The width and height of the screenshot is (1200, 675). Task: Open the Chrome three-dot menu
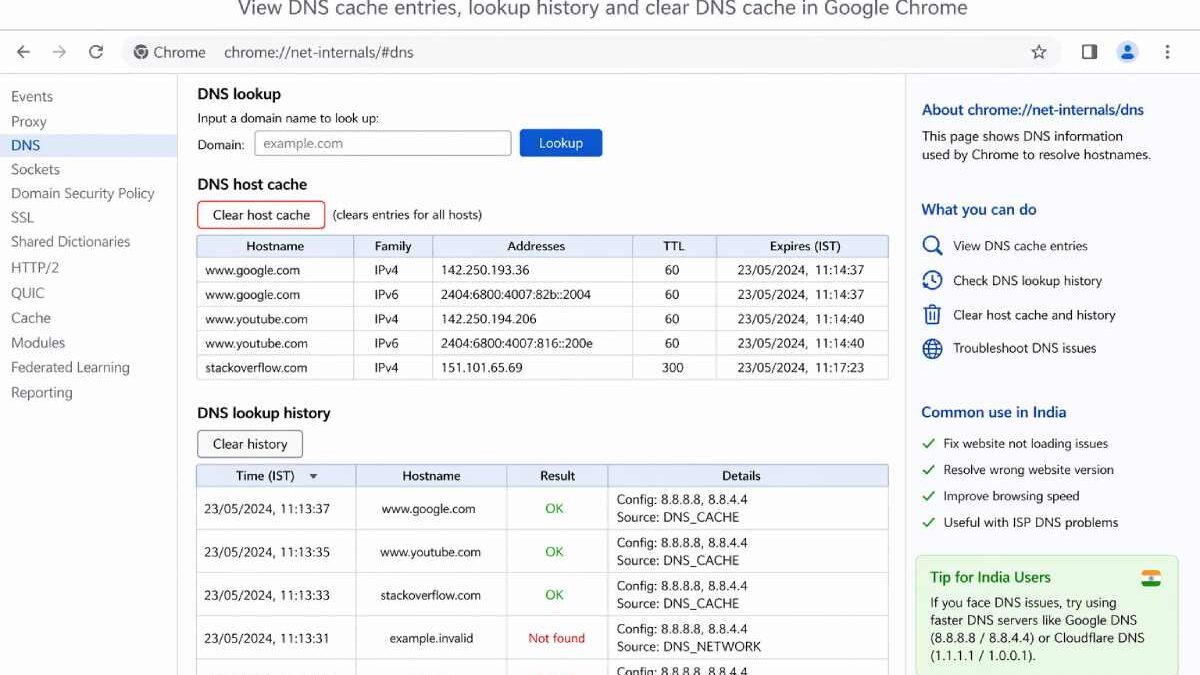1168,51
